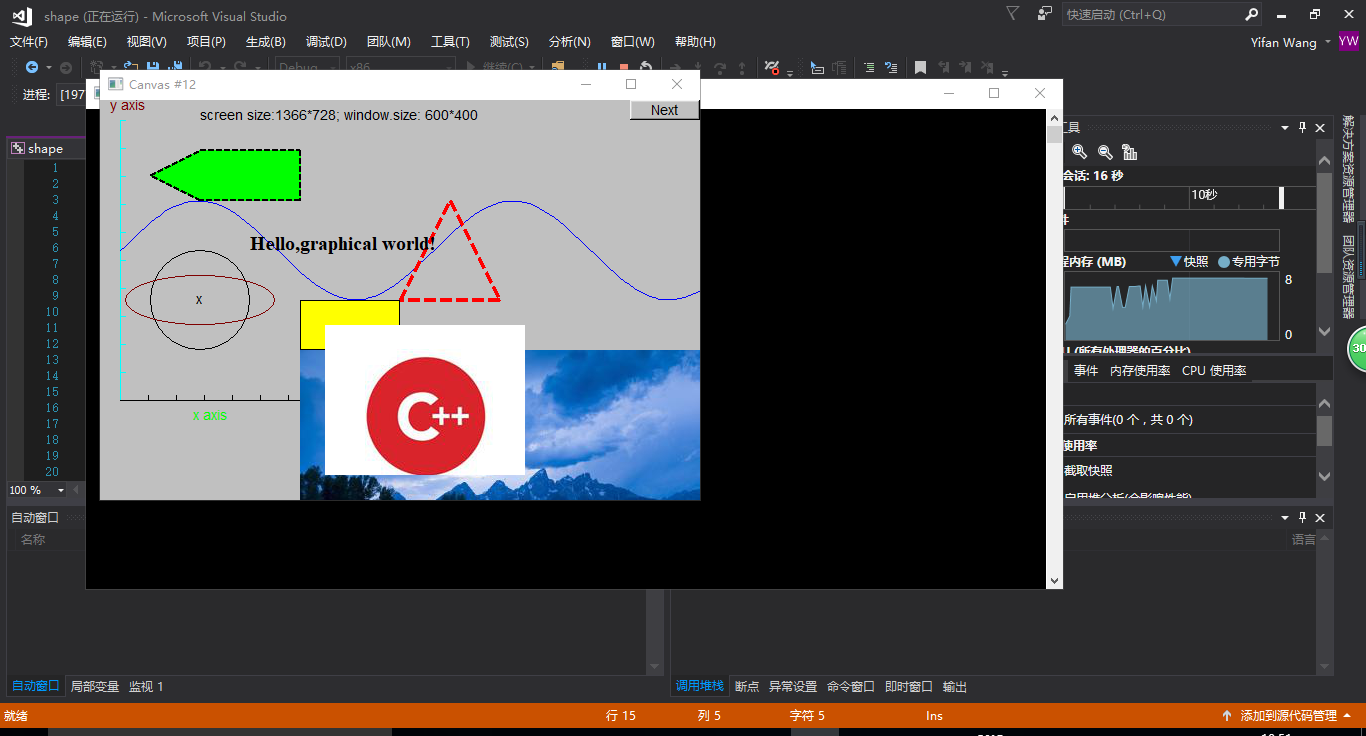Switch to the 内存使用率 tab
Viewport: 1366px width, 736px height.
[1140, 371]
